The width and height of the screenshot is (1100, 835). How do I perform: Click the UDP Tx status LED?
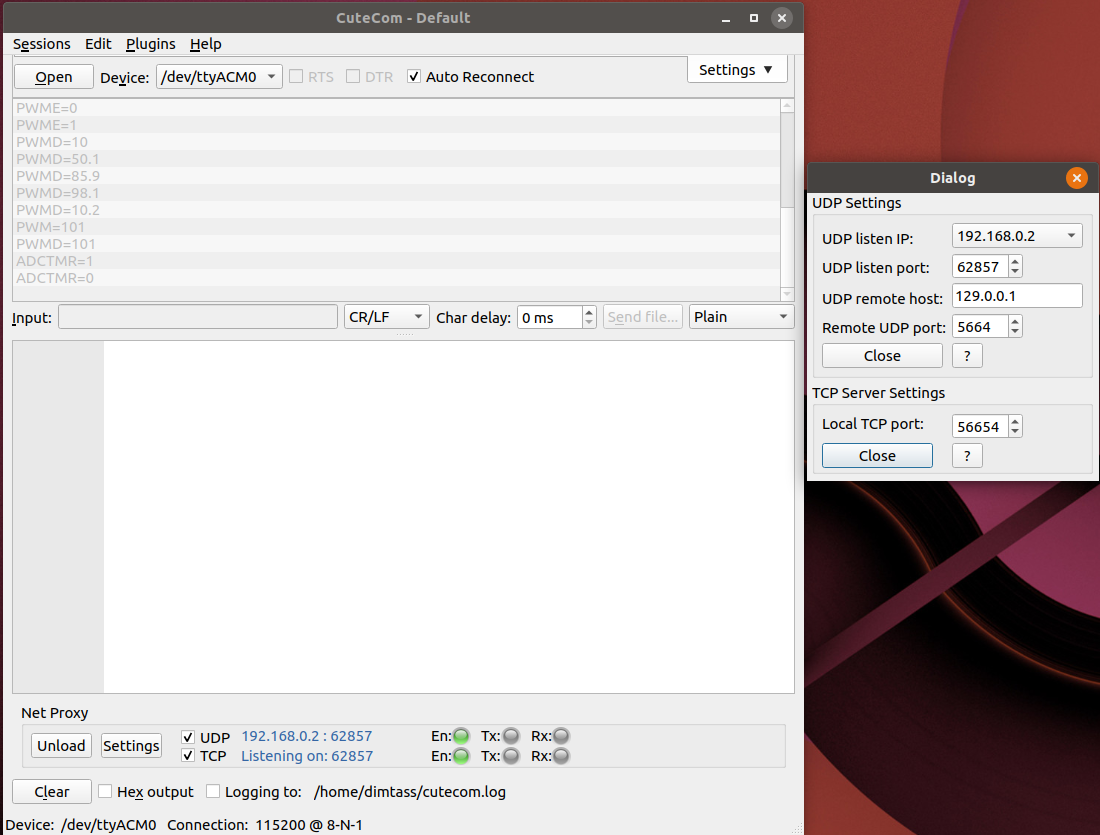pos(510,736)
